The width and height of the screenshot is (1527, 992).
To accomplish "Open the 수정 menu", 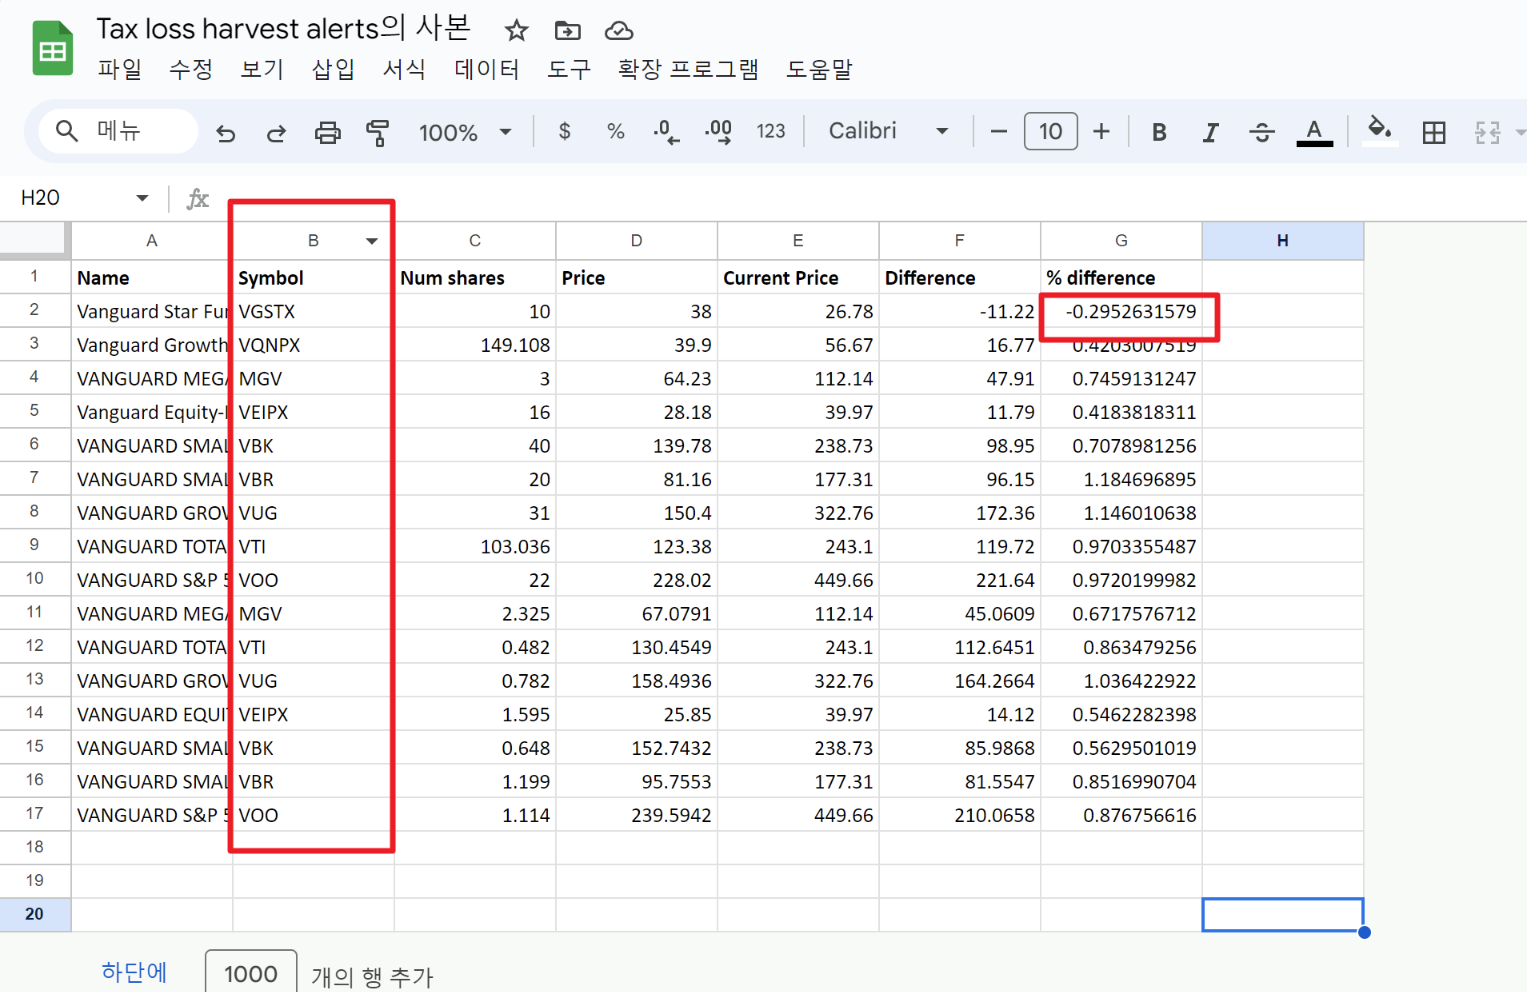I will point(191,69).
